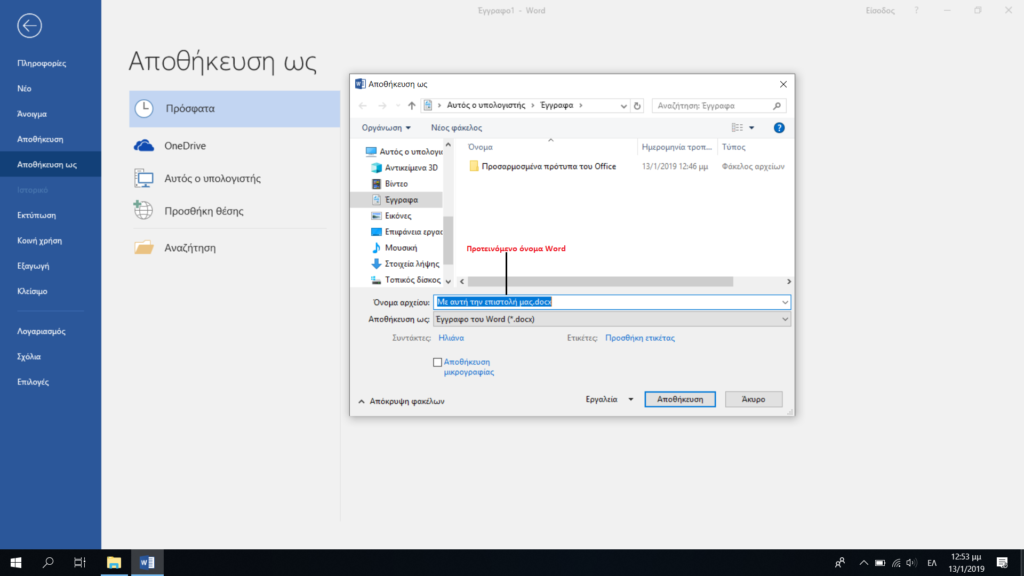Open Σχόλια in the sidebar

29,357
